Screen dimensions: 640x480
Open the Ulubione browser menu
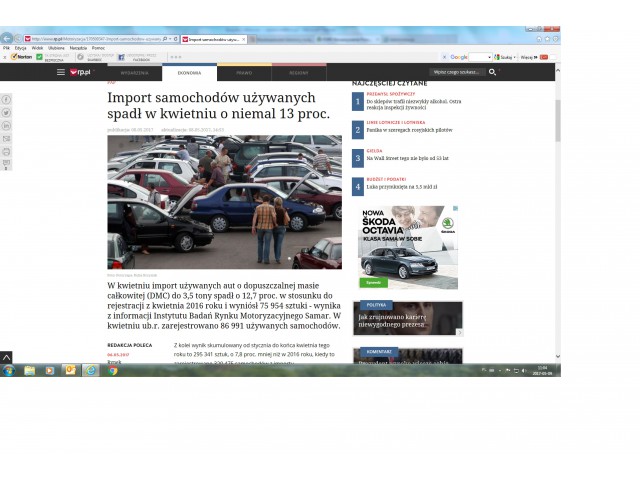(x=56, y=48)
